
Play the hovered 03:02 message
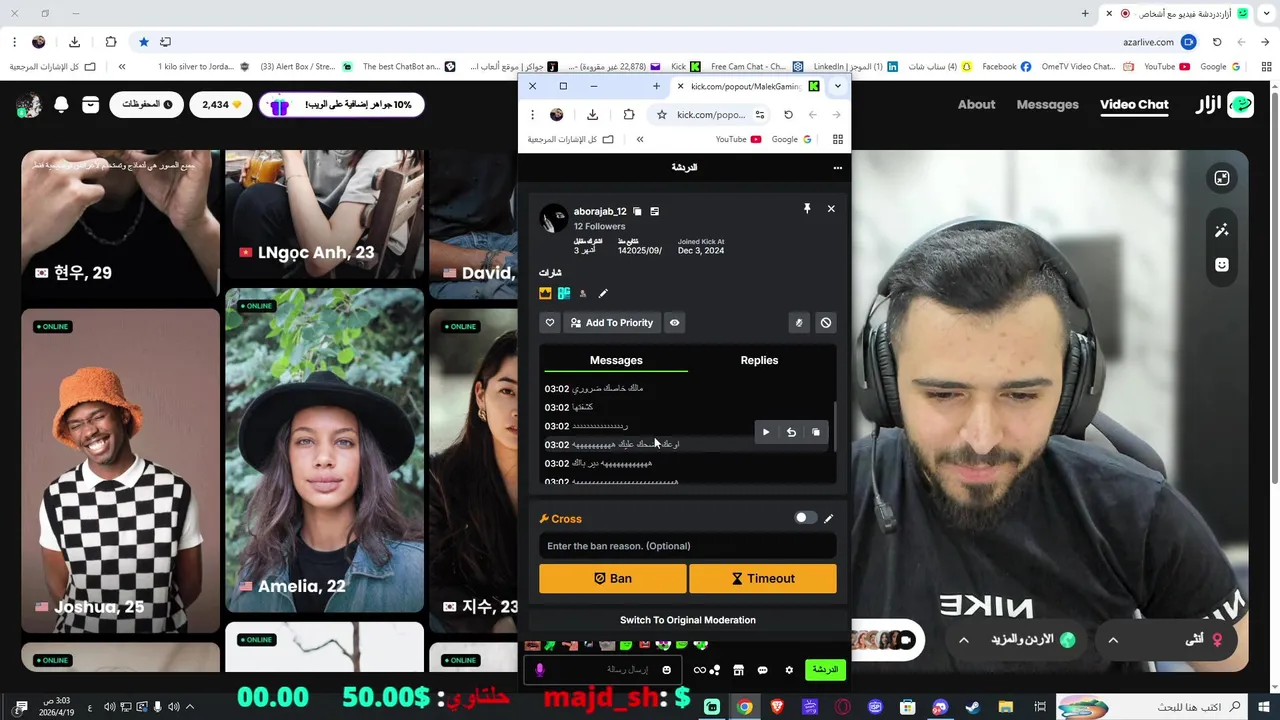pos(766,433)
